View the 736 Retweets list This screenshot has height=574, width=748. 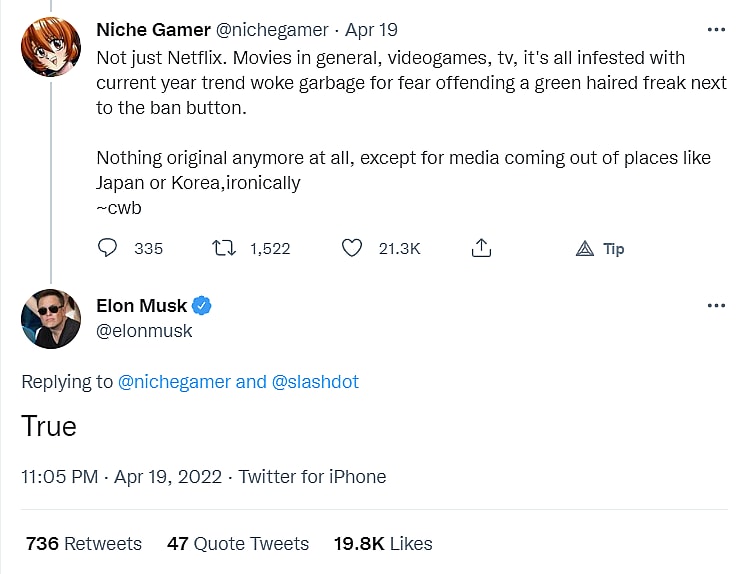pos(84,544)
